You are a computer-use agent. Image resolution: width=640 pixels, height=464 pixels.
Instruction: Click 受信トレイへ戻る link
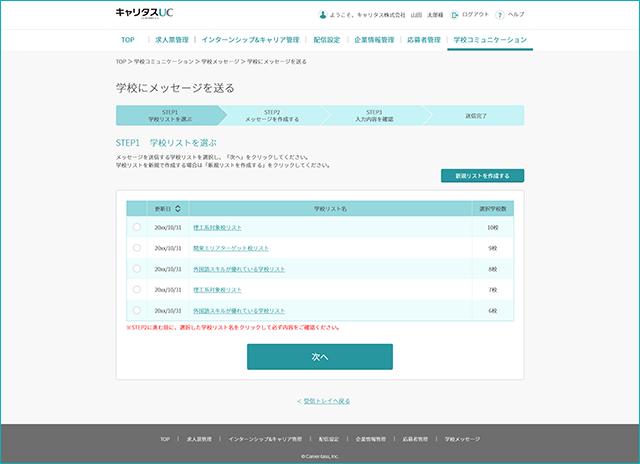click(327, 401)
